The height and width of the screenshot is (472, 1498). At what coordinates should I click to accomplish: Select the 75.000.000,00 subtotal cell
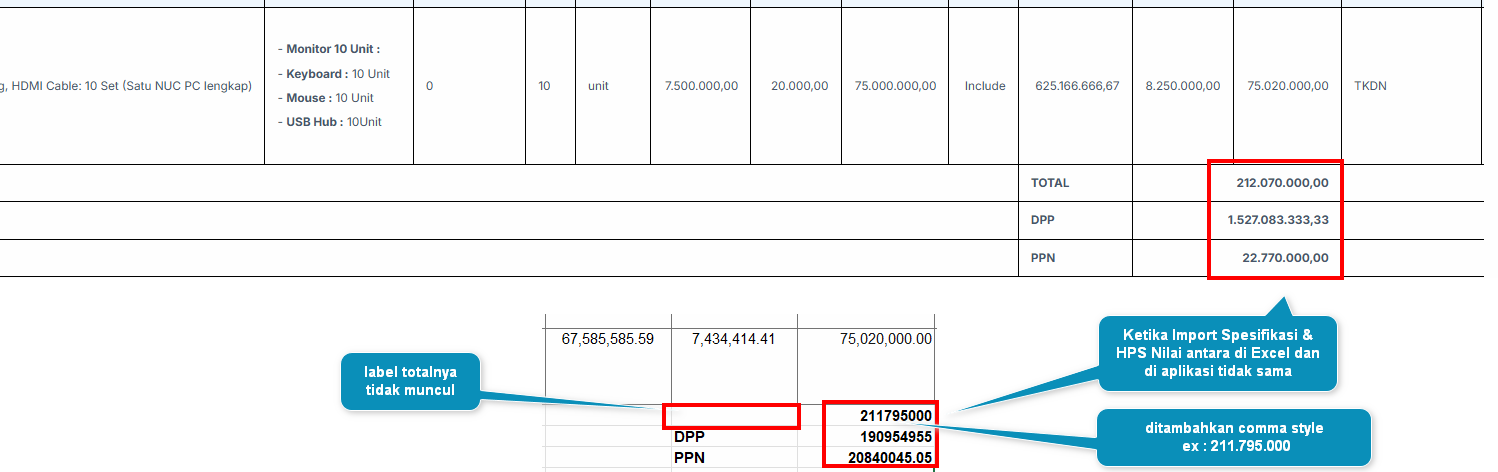coord(895,86)
